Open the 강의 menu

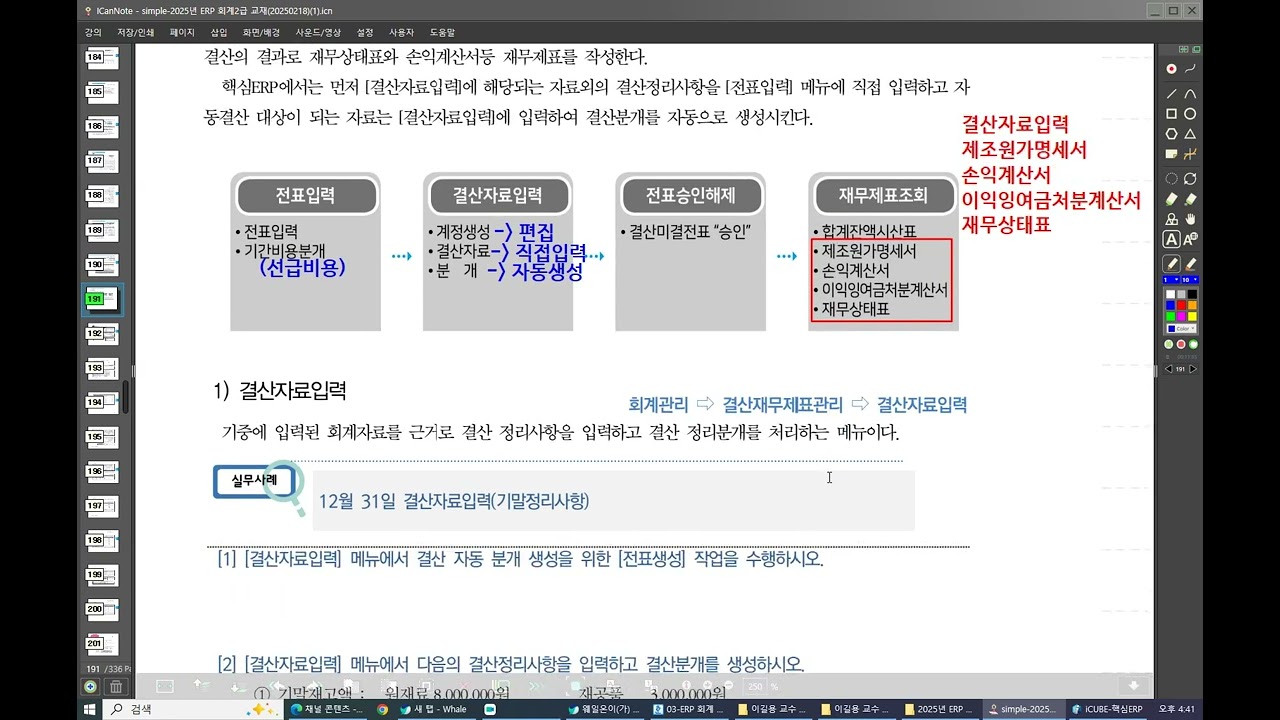point(93,32)
